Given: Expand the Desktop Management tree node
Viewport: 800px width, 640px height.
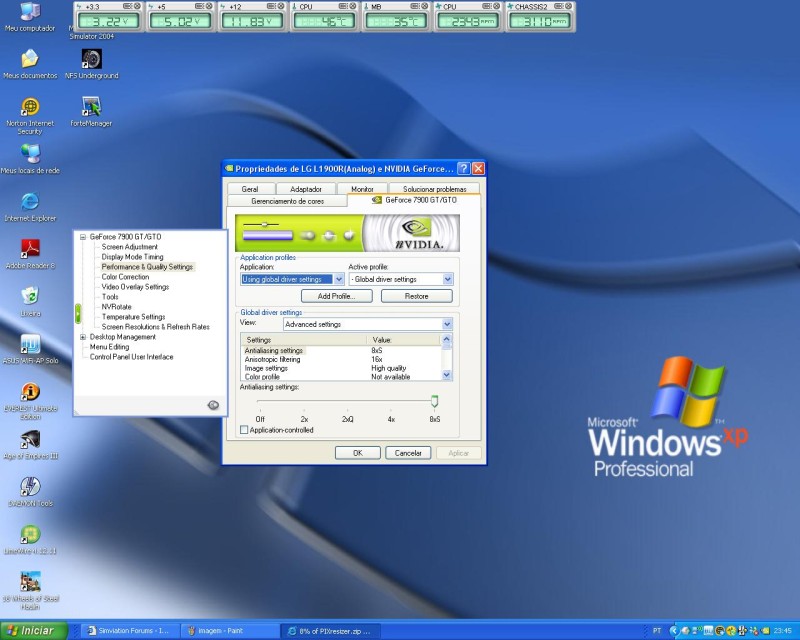Looking at the screenshot, I should pyautogui.click(x=84, y=337).
